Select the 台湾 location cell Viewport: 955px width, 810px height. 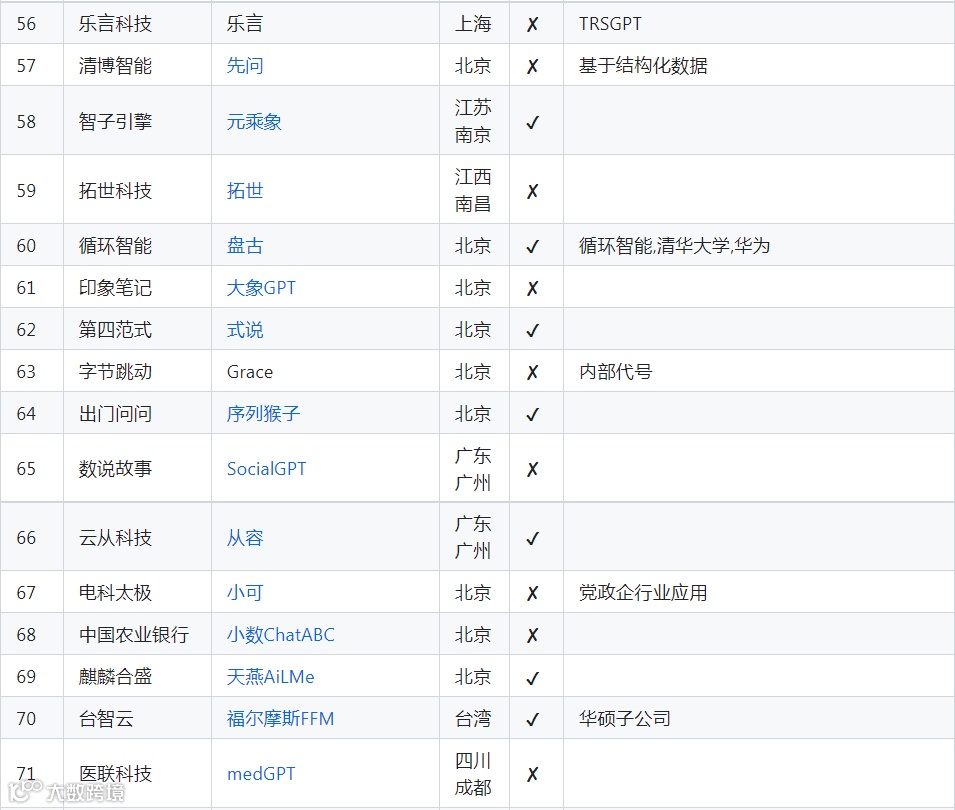[473, 719]
